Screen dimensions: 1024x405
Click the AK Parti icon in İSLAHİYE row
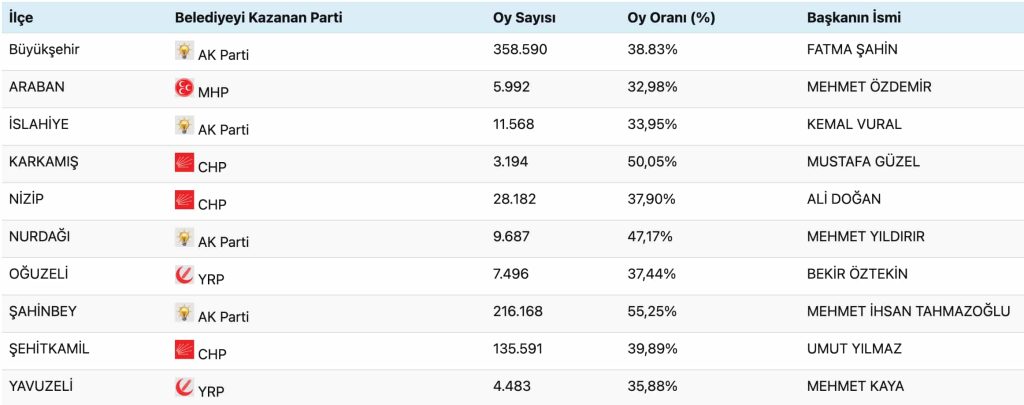click(184, 126)
